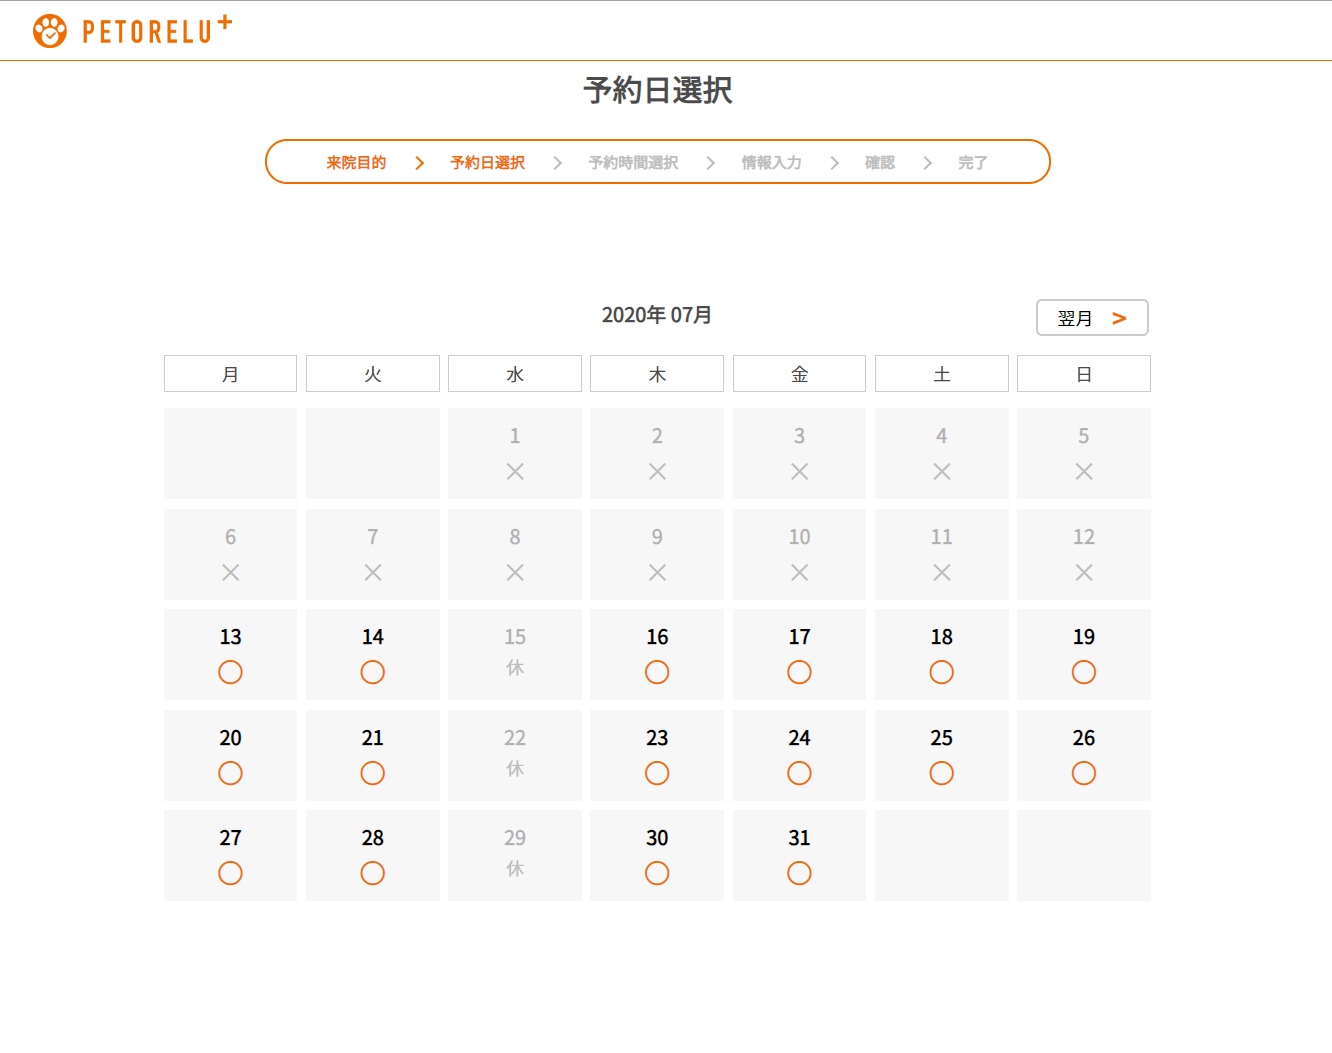Click closed day 29 marked 休
Viewport: 1332px width, 1053px height.
point(515,856)
